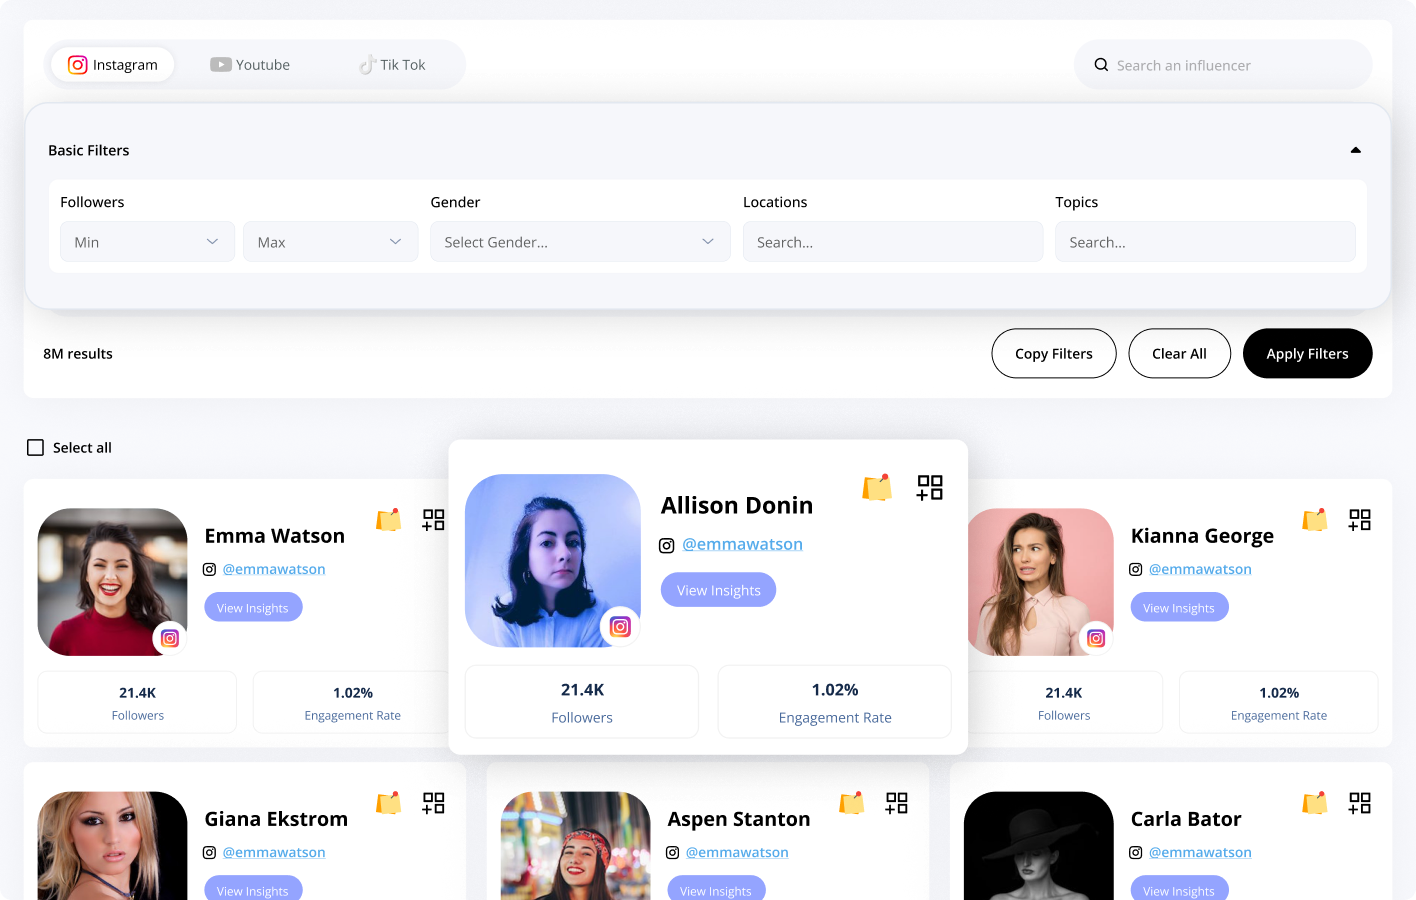The image size is (1416, 900).
Task: Click Giana Ekstrom's add-to-grid icon
Action: point(433,803)
